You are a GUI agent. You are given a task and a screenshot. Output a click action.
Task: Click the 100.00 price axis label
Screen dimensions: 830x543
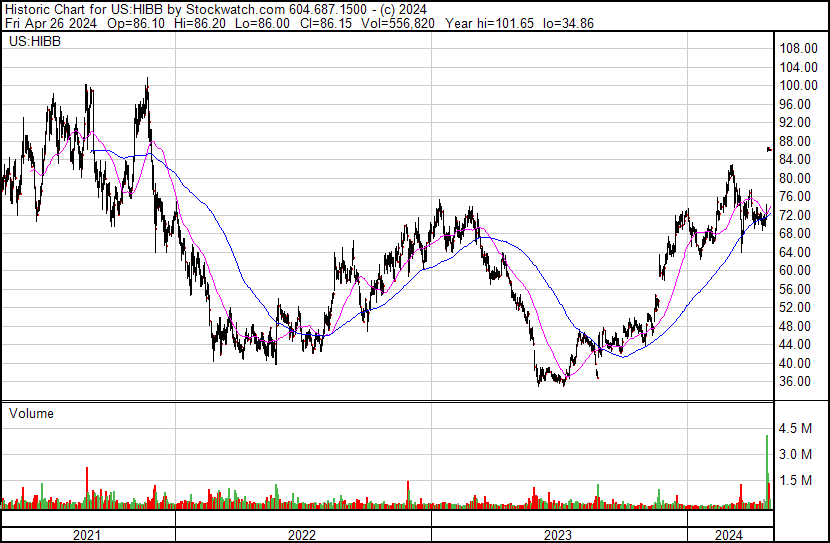798,86
